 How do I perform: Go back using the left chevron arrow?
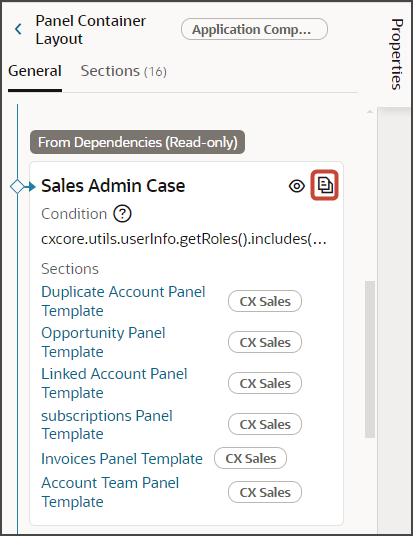point(18,29)
